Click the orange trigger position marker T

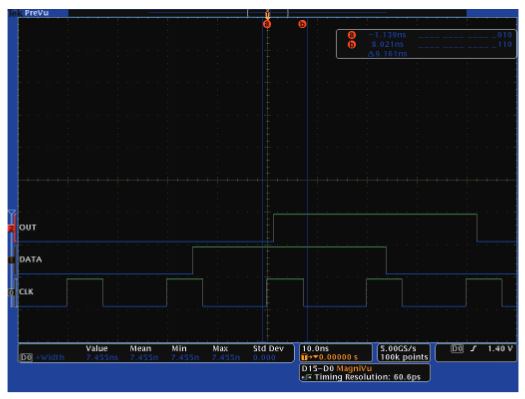(x=267, y=14)
